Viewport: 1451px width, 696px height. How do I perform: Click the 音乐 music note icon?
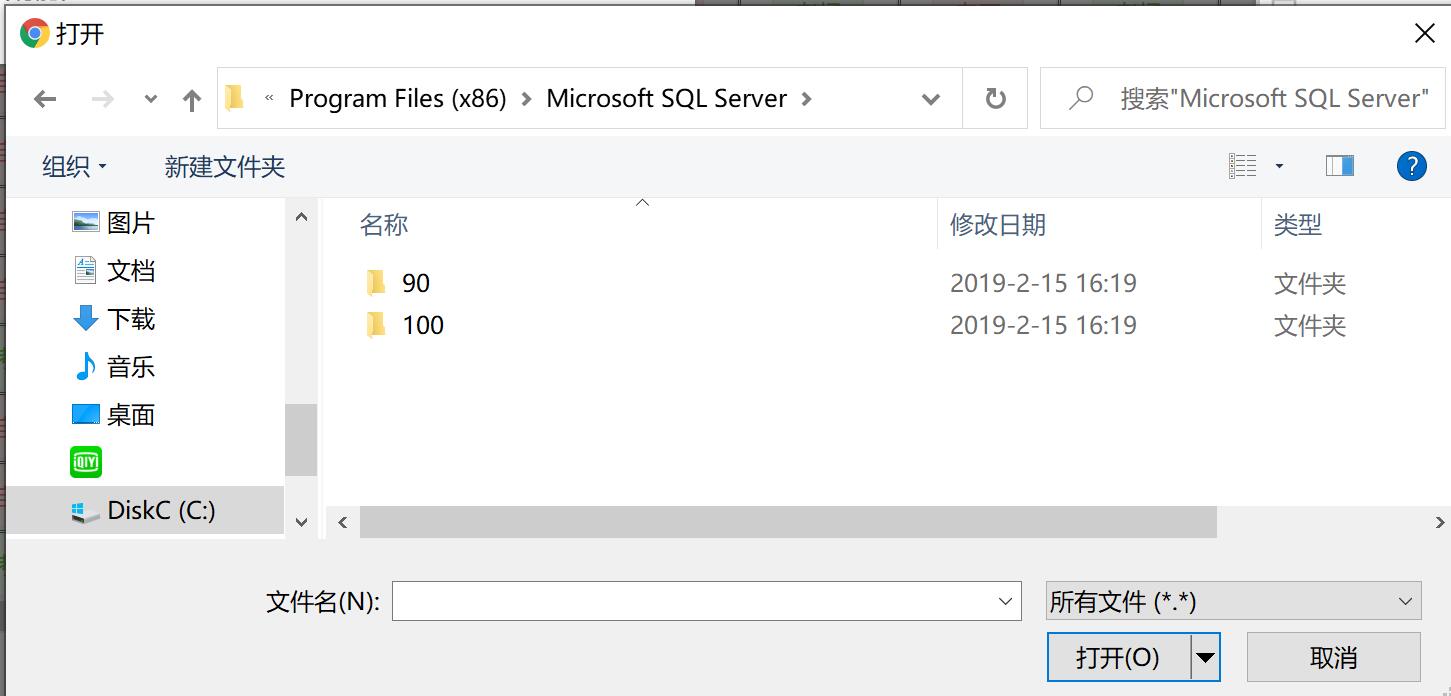(x=86, y=366)
